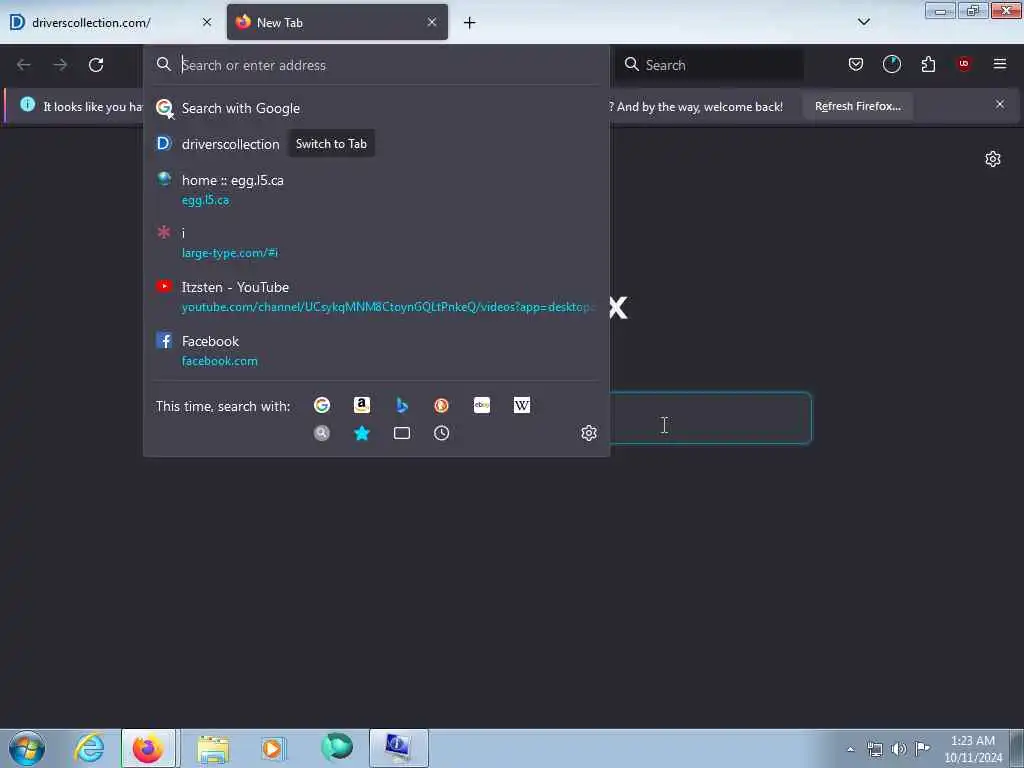
Task: Open the uBlock Origin extension icon
Action: point(964,63)
